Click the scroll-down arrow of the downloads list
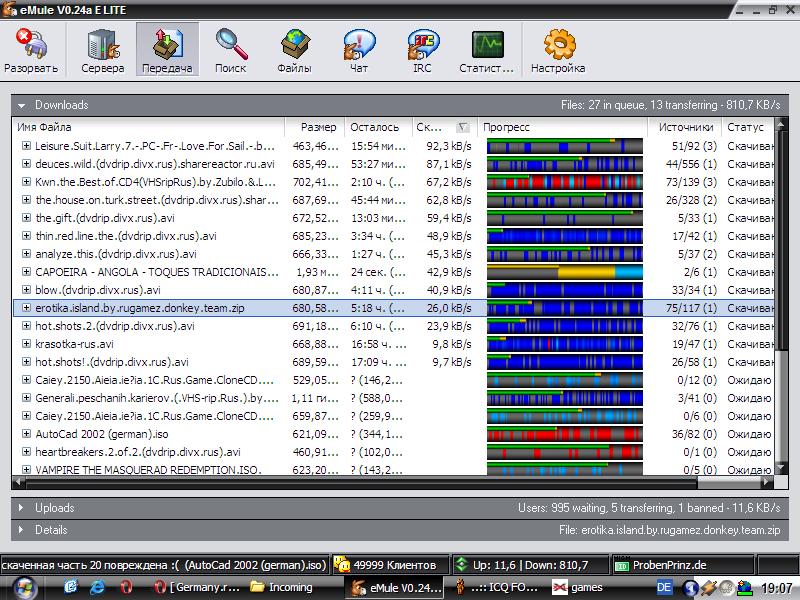 [780, 468]
